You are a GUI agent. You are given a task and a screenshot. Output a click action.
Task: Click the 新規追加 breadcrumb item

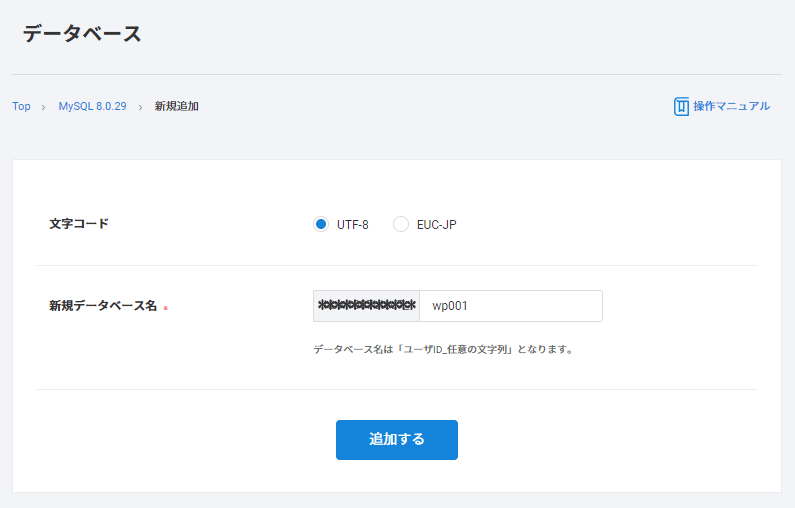coord(176,106)
